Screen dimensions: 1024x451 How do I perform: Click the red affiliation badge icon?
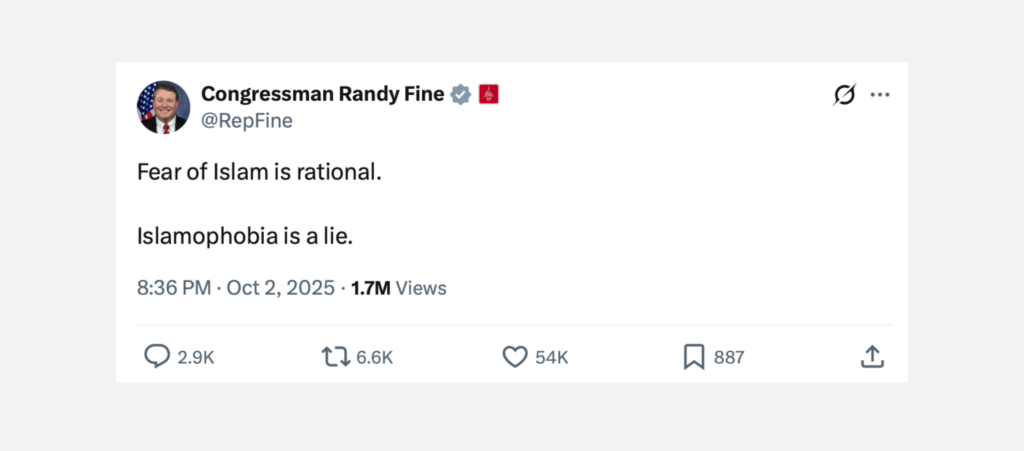[x=489, y=94]
